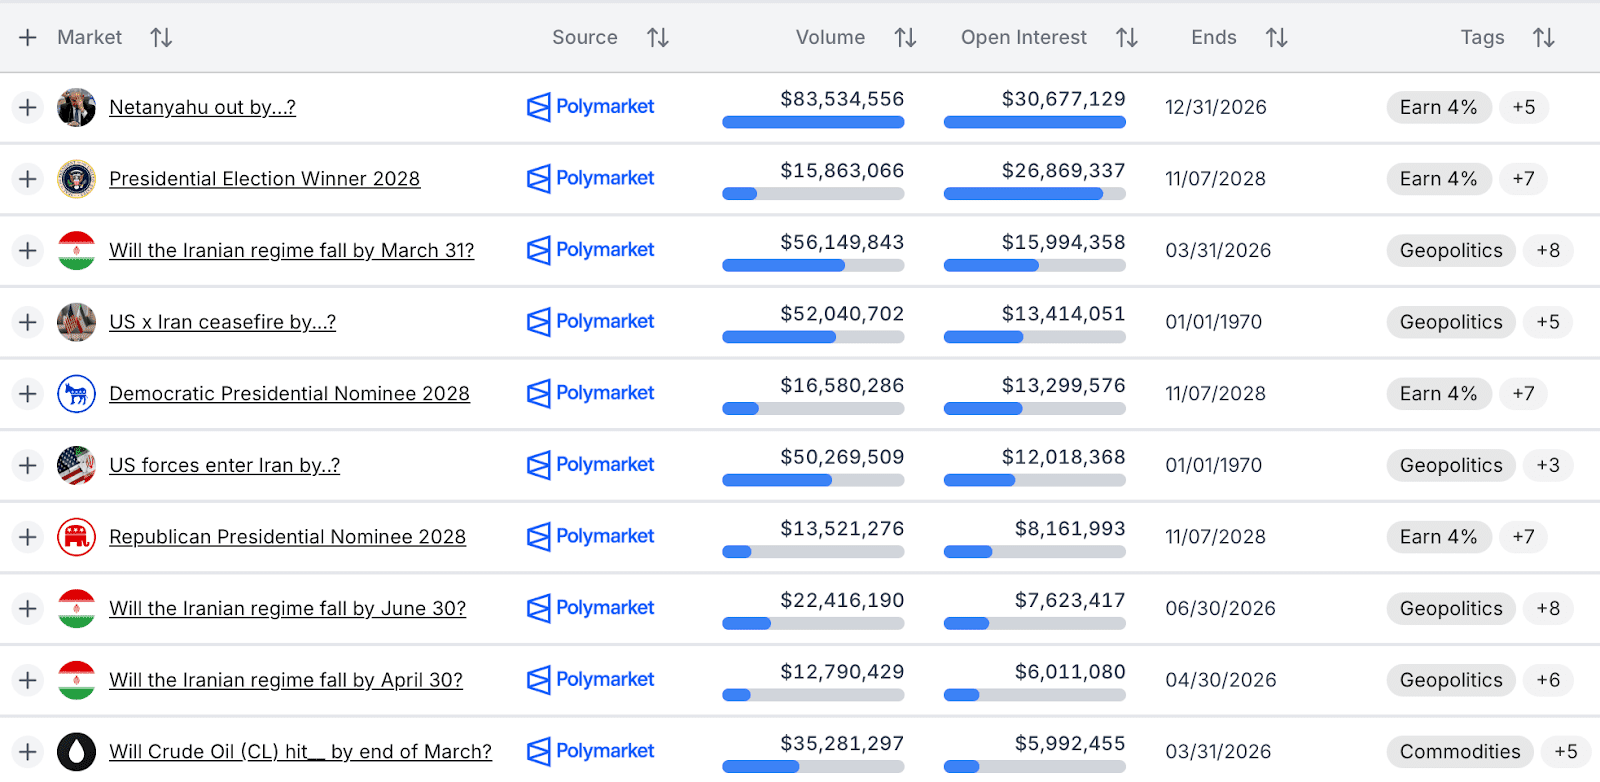Expand the US x Iran ceasefire row
Screen dimensions: 1600x782
click(28, 322)
